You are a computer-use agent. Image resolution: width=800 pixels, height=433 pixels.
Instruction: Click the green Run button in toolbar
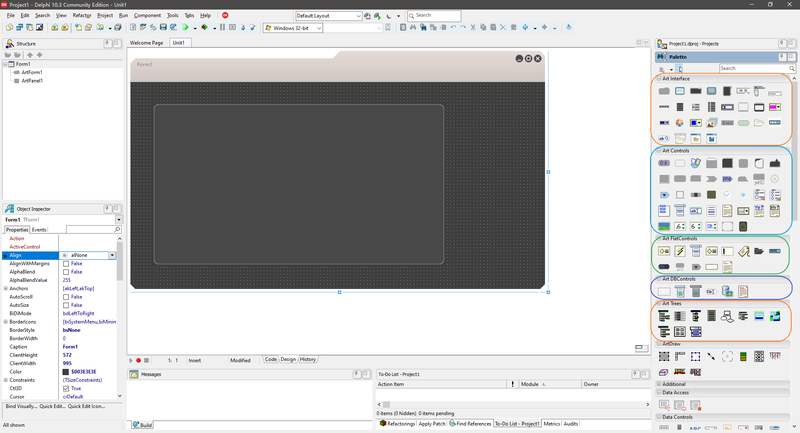(185, 27)
